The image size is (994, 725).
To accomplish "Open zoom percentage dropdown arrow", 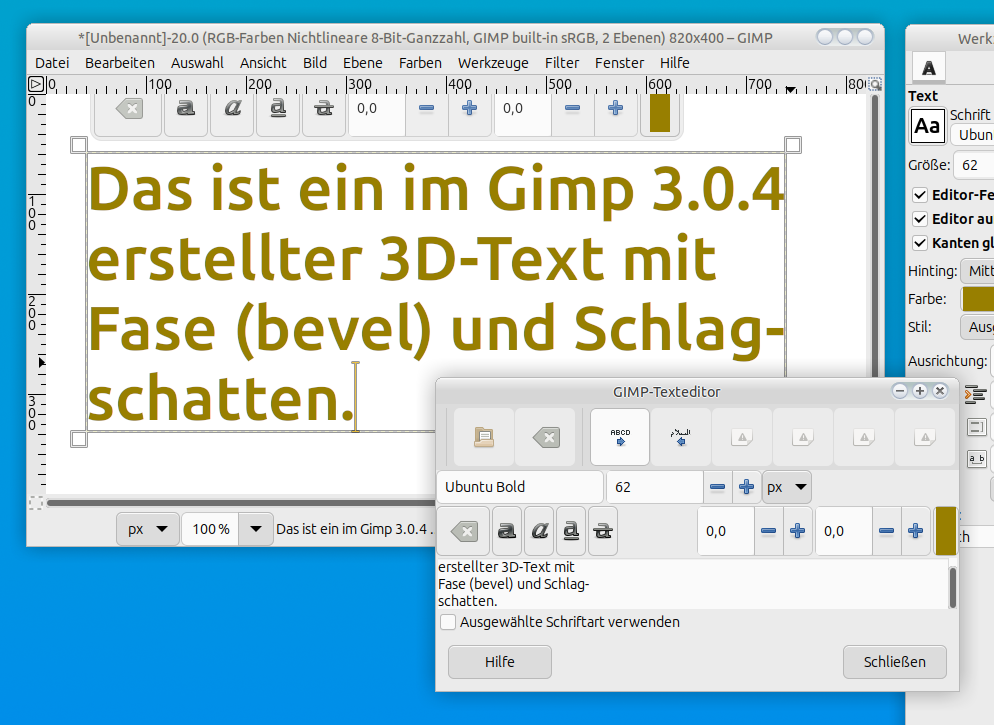I will tap(255, 529).
